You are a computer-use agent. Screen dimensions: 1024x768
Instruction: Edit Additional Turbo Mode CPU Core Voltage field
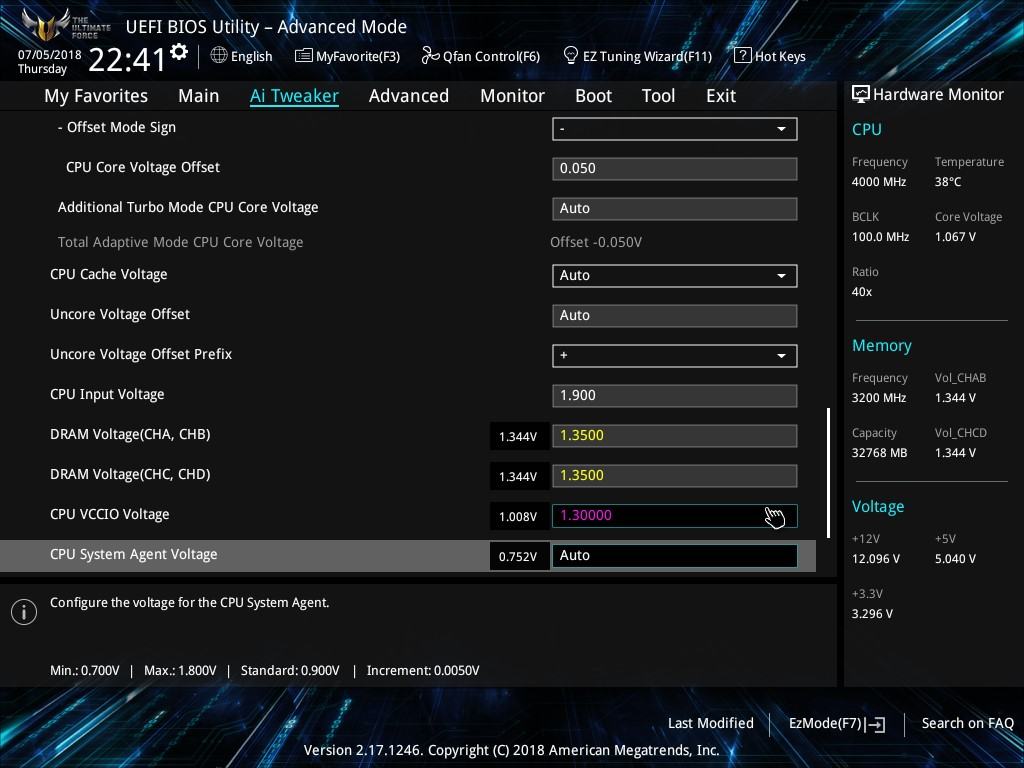(x=674, y=208)
